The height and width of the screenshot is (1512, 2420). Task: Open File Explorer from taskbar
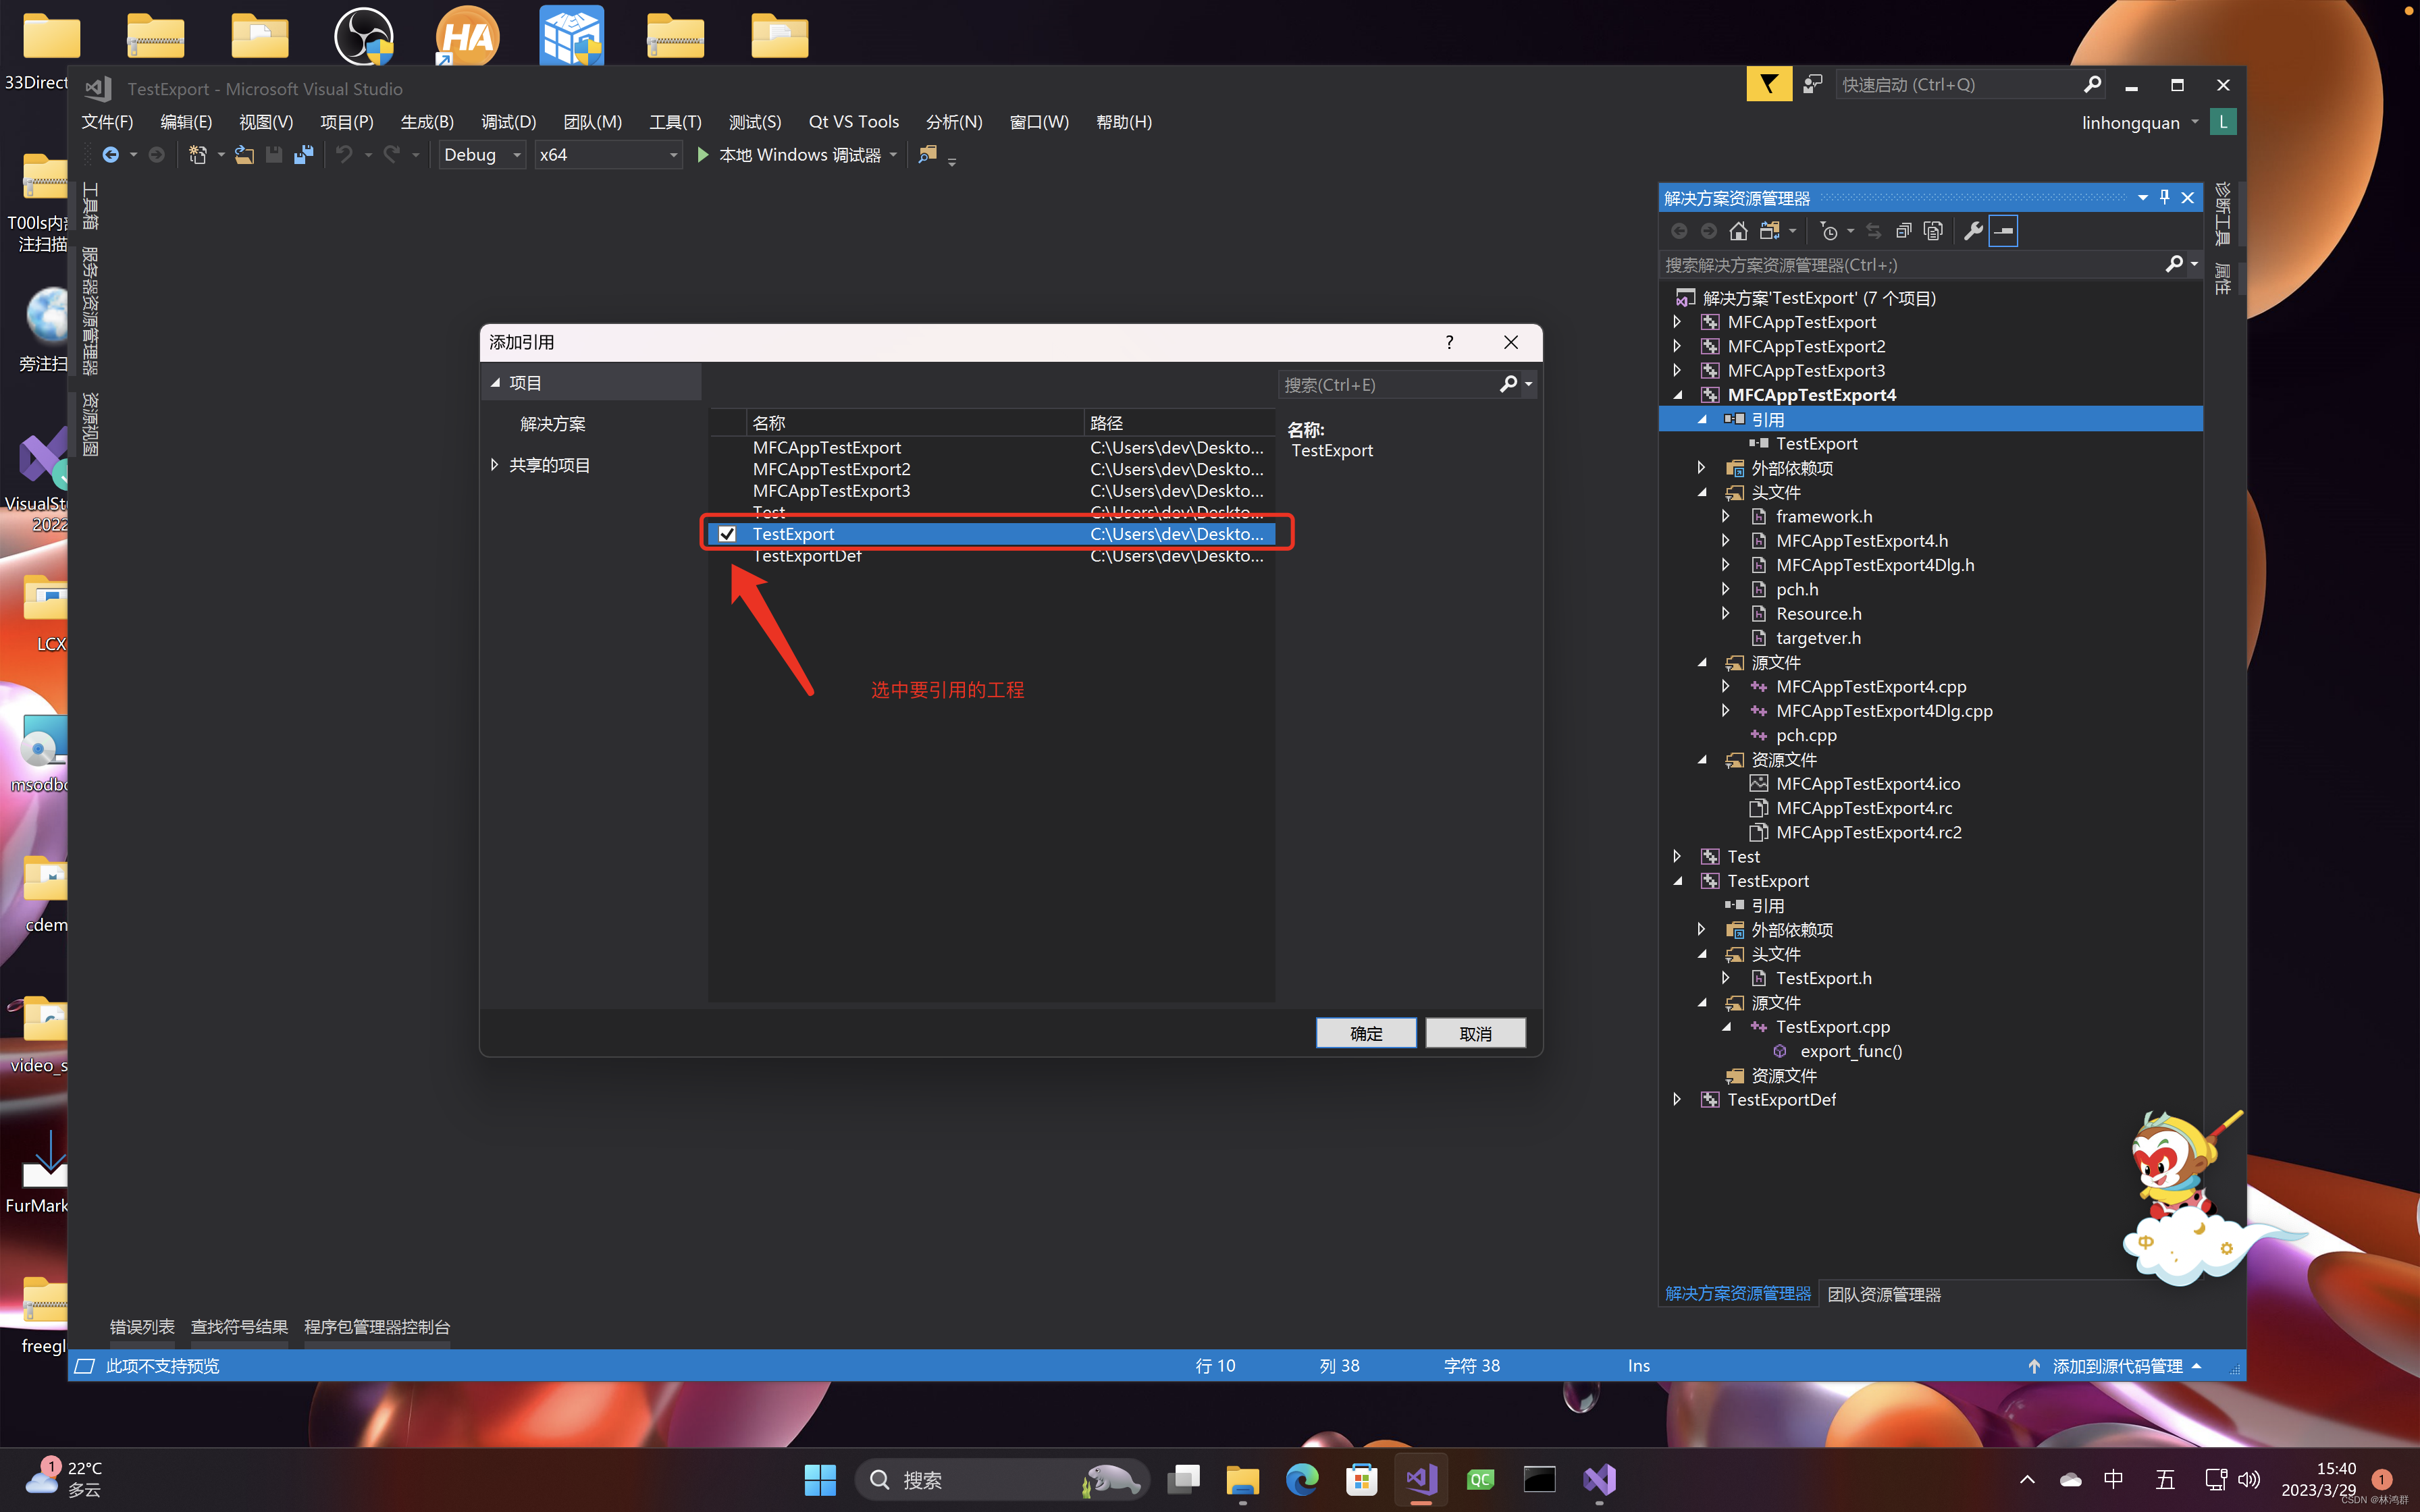1242,1479
